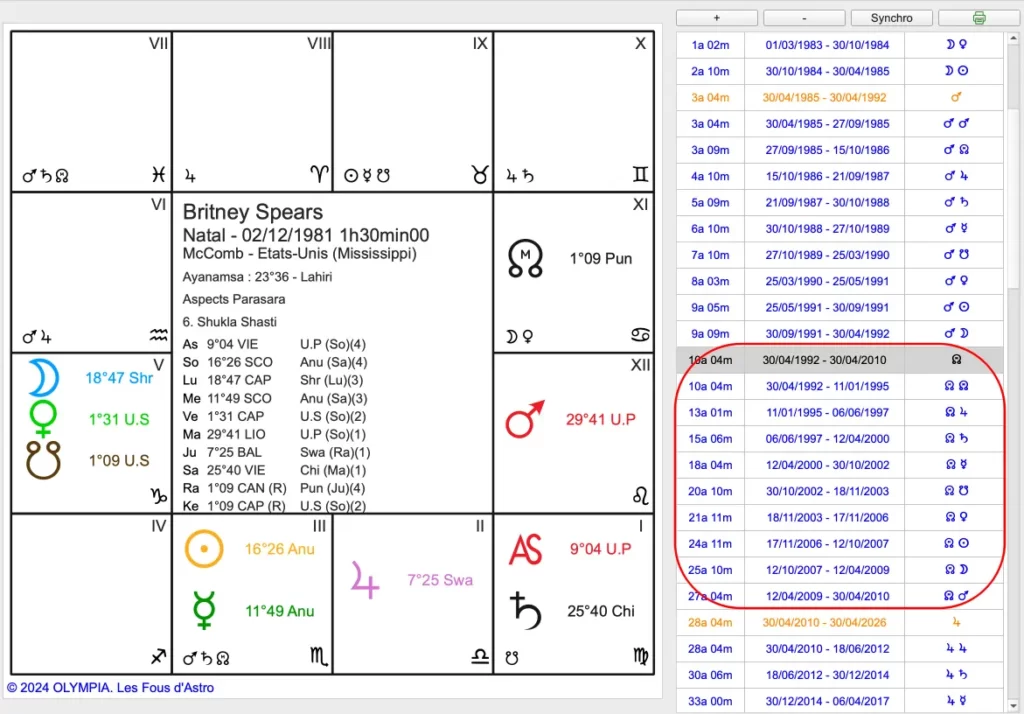The image size is (1024, 714).
Task: Click the Rahu symbol in the 30/04/1992 - 30/04/2010 row
Action: (x=956, y=360)
